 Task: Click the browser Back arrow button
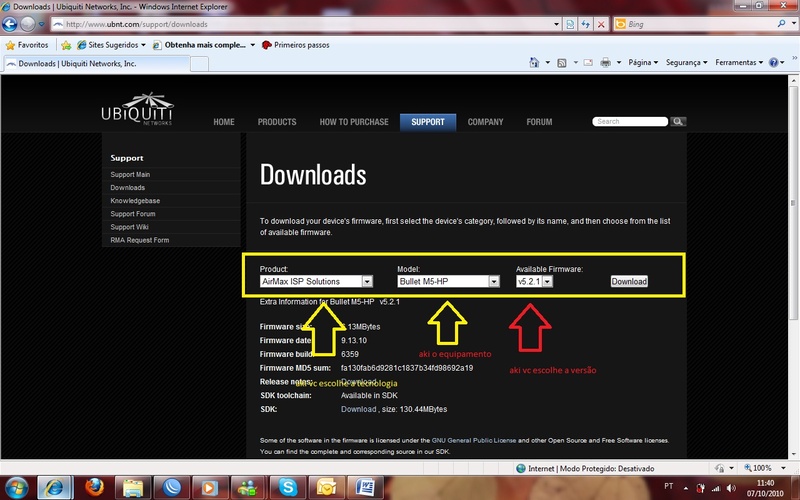10,23
